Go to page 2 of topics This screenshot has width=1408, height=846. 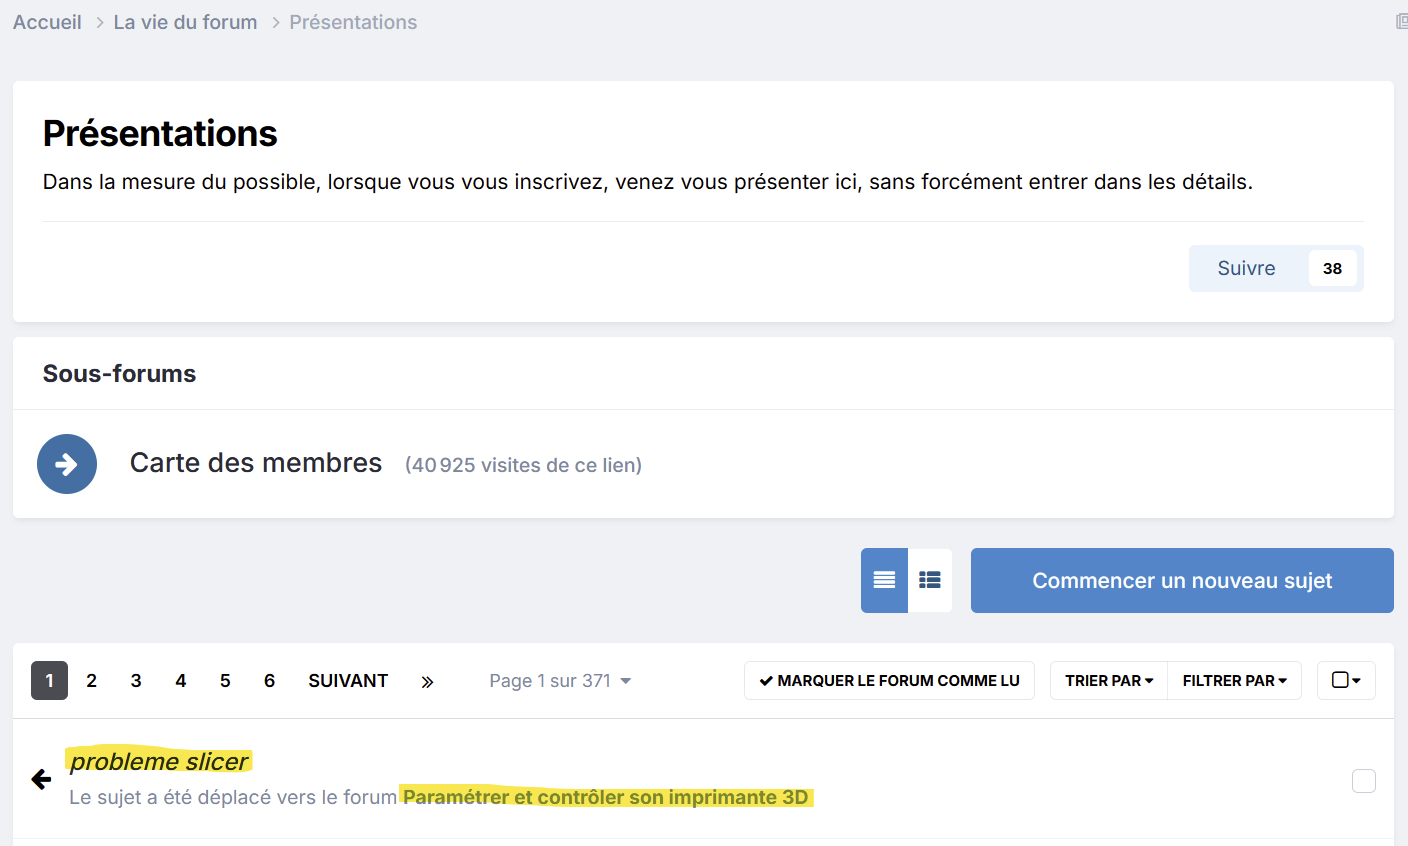[x=91, y=681]
